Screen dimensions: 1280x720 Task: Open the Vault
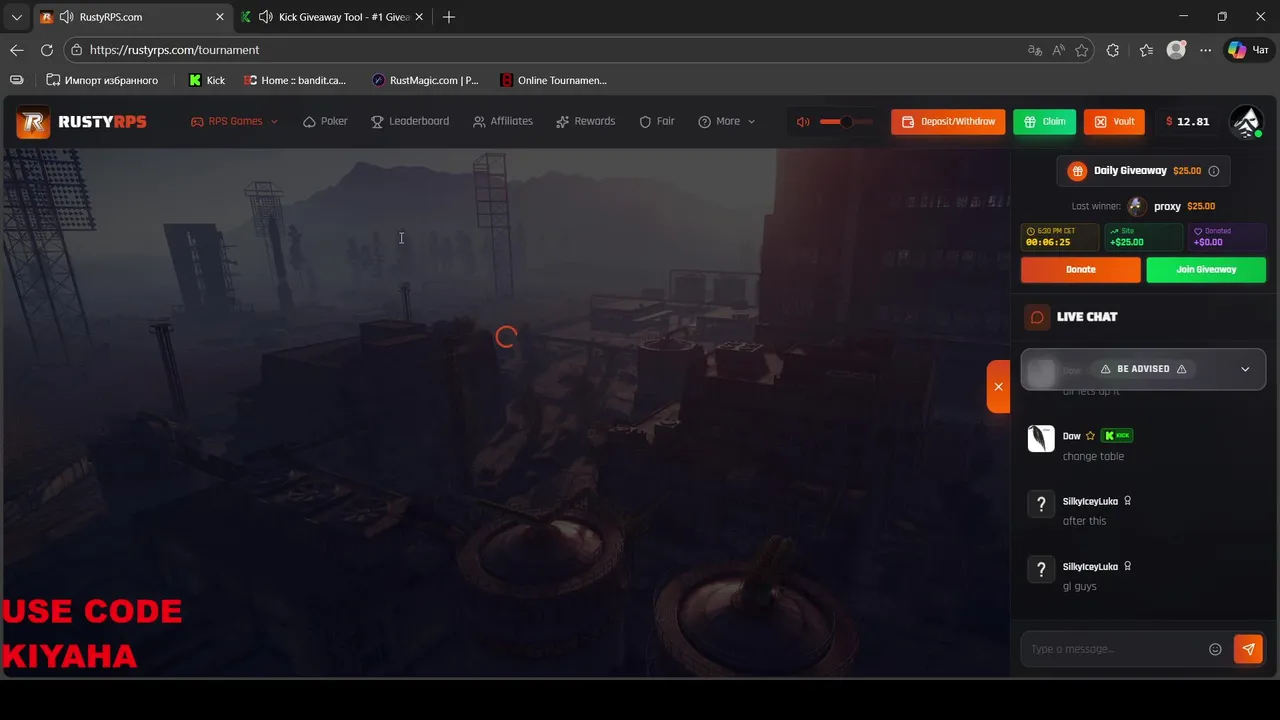click(1114, 122)
